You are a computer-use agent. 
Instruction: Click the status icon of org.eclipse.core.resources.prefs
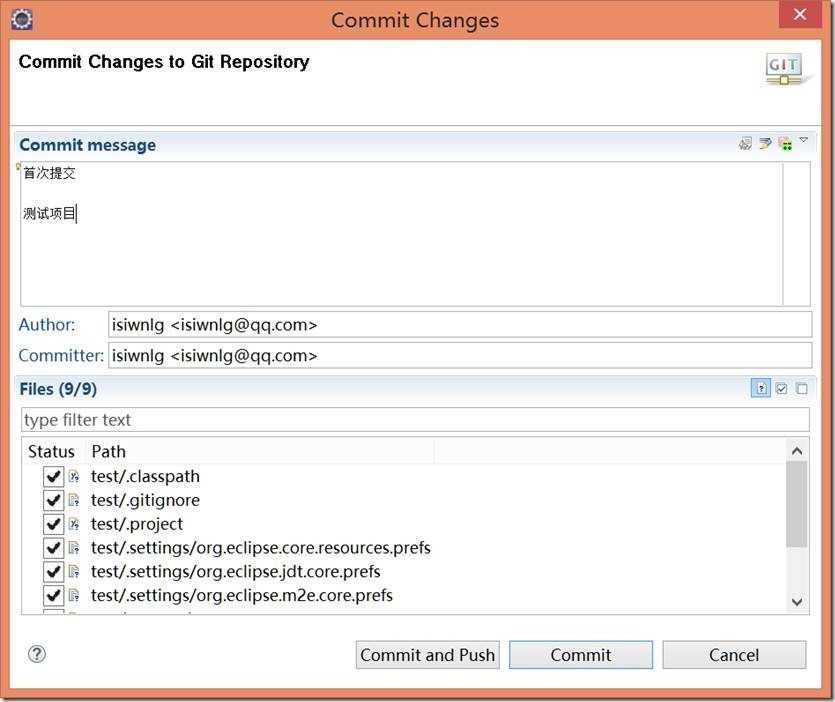(74, 548)
